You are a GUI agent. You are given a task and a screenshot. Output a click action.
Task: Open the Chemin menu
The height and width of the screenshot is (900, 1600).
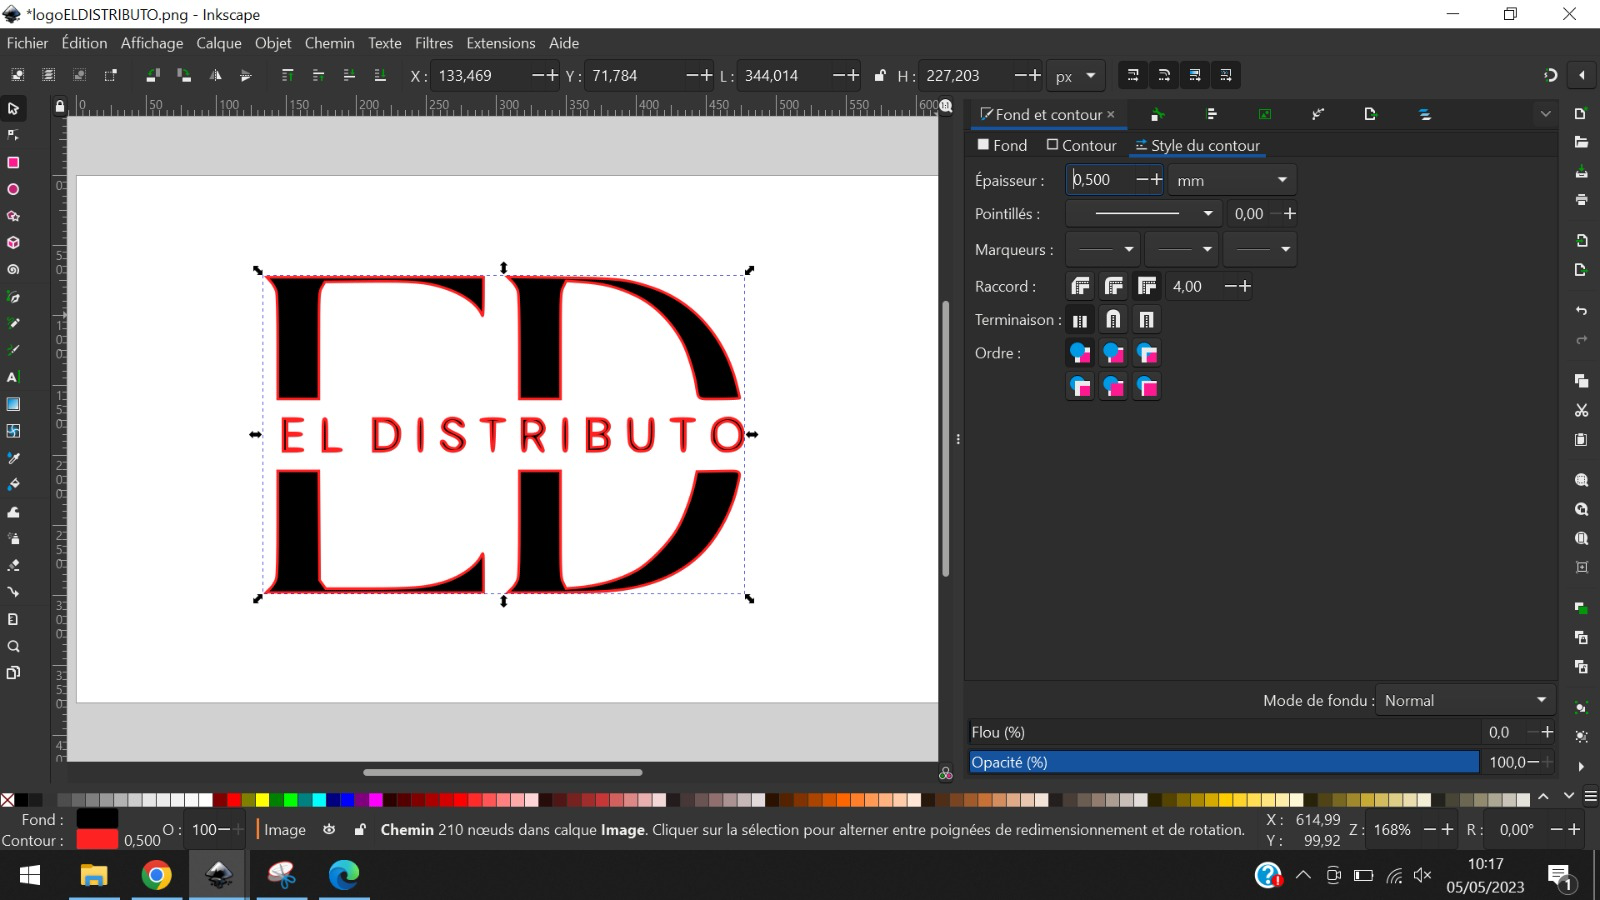[x=330, y=43]
